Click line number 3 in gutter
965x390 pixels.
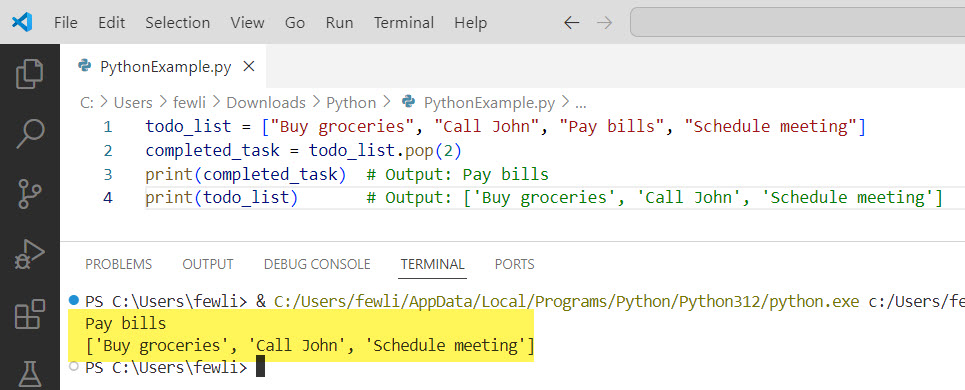click(108, 175)
